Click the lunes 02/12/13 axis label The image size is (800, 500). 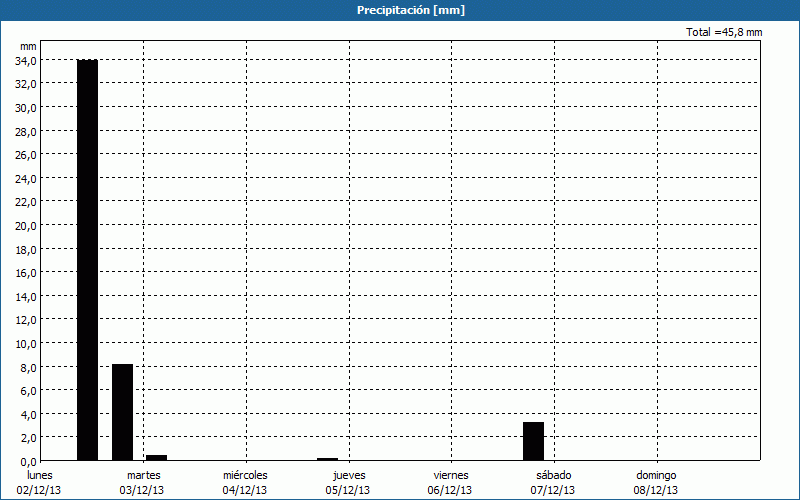click(39, 483)
